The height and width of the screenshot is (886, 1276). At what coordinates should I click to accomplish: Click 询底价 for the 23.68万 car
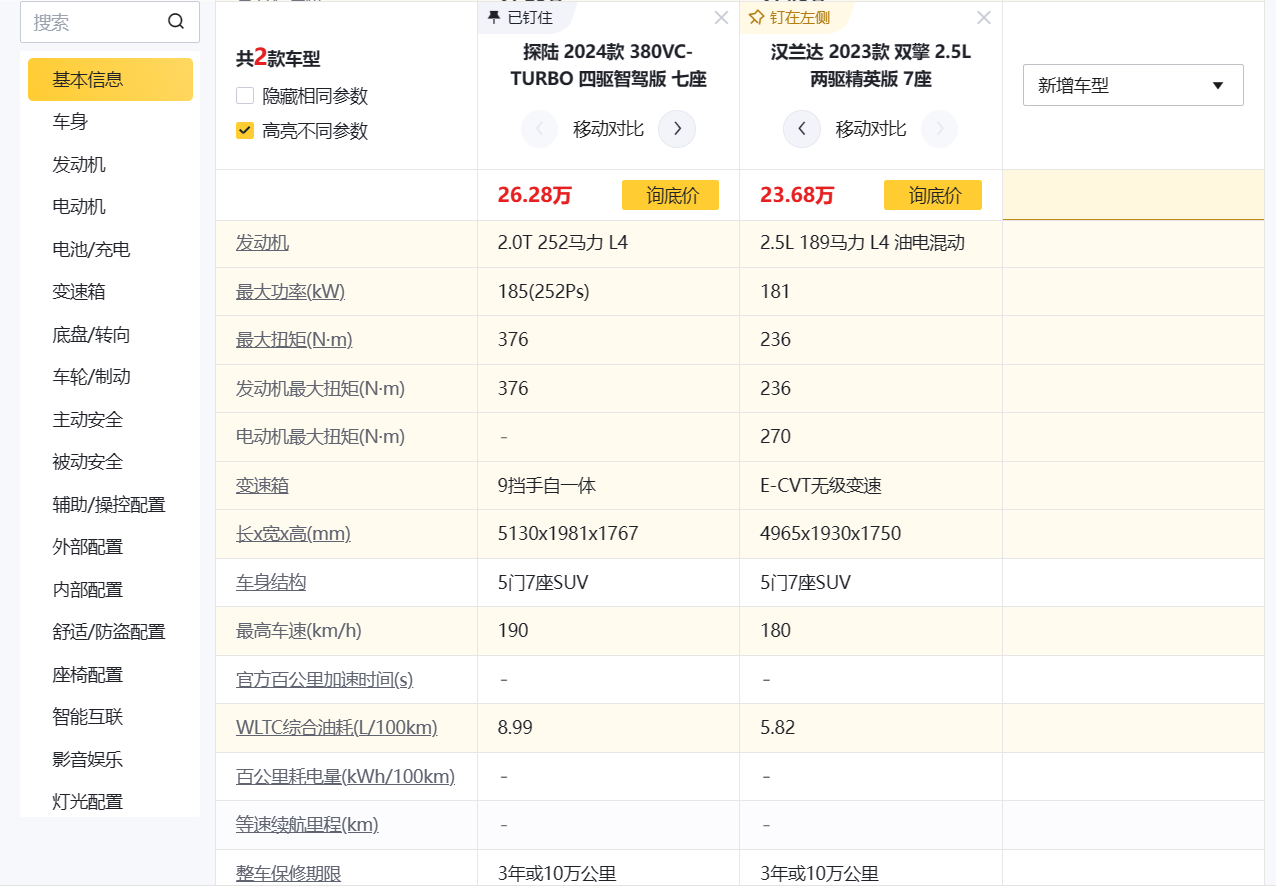click(933, 195)
